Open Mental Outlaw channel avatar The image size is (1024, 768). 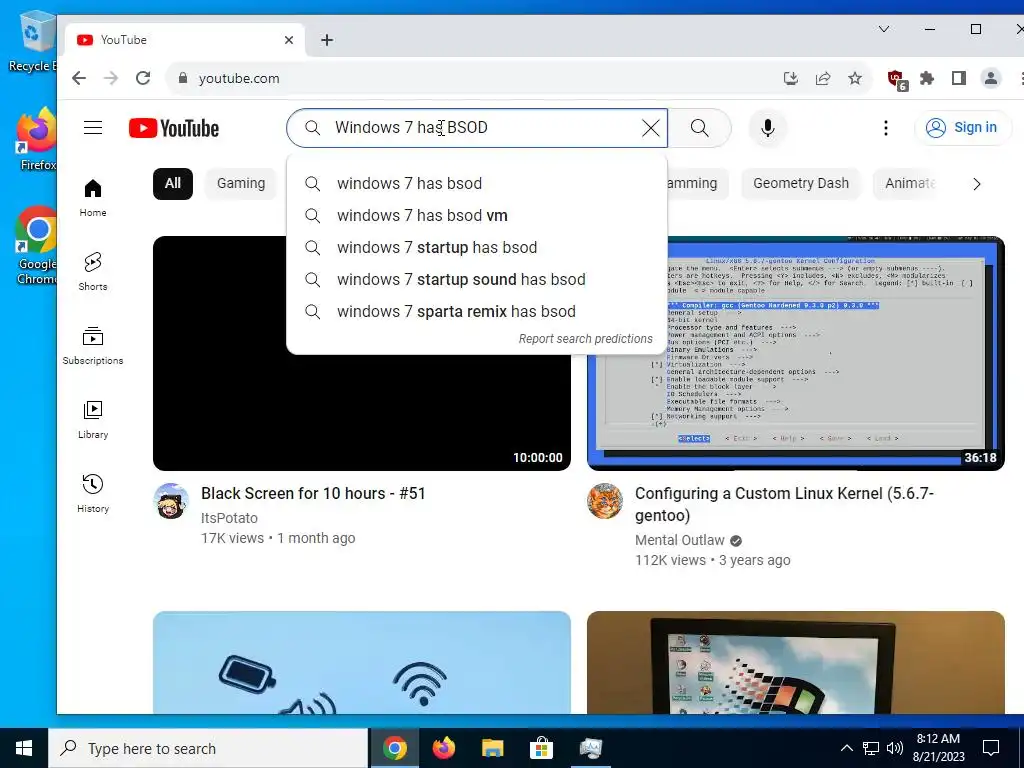click(605, 501)
